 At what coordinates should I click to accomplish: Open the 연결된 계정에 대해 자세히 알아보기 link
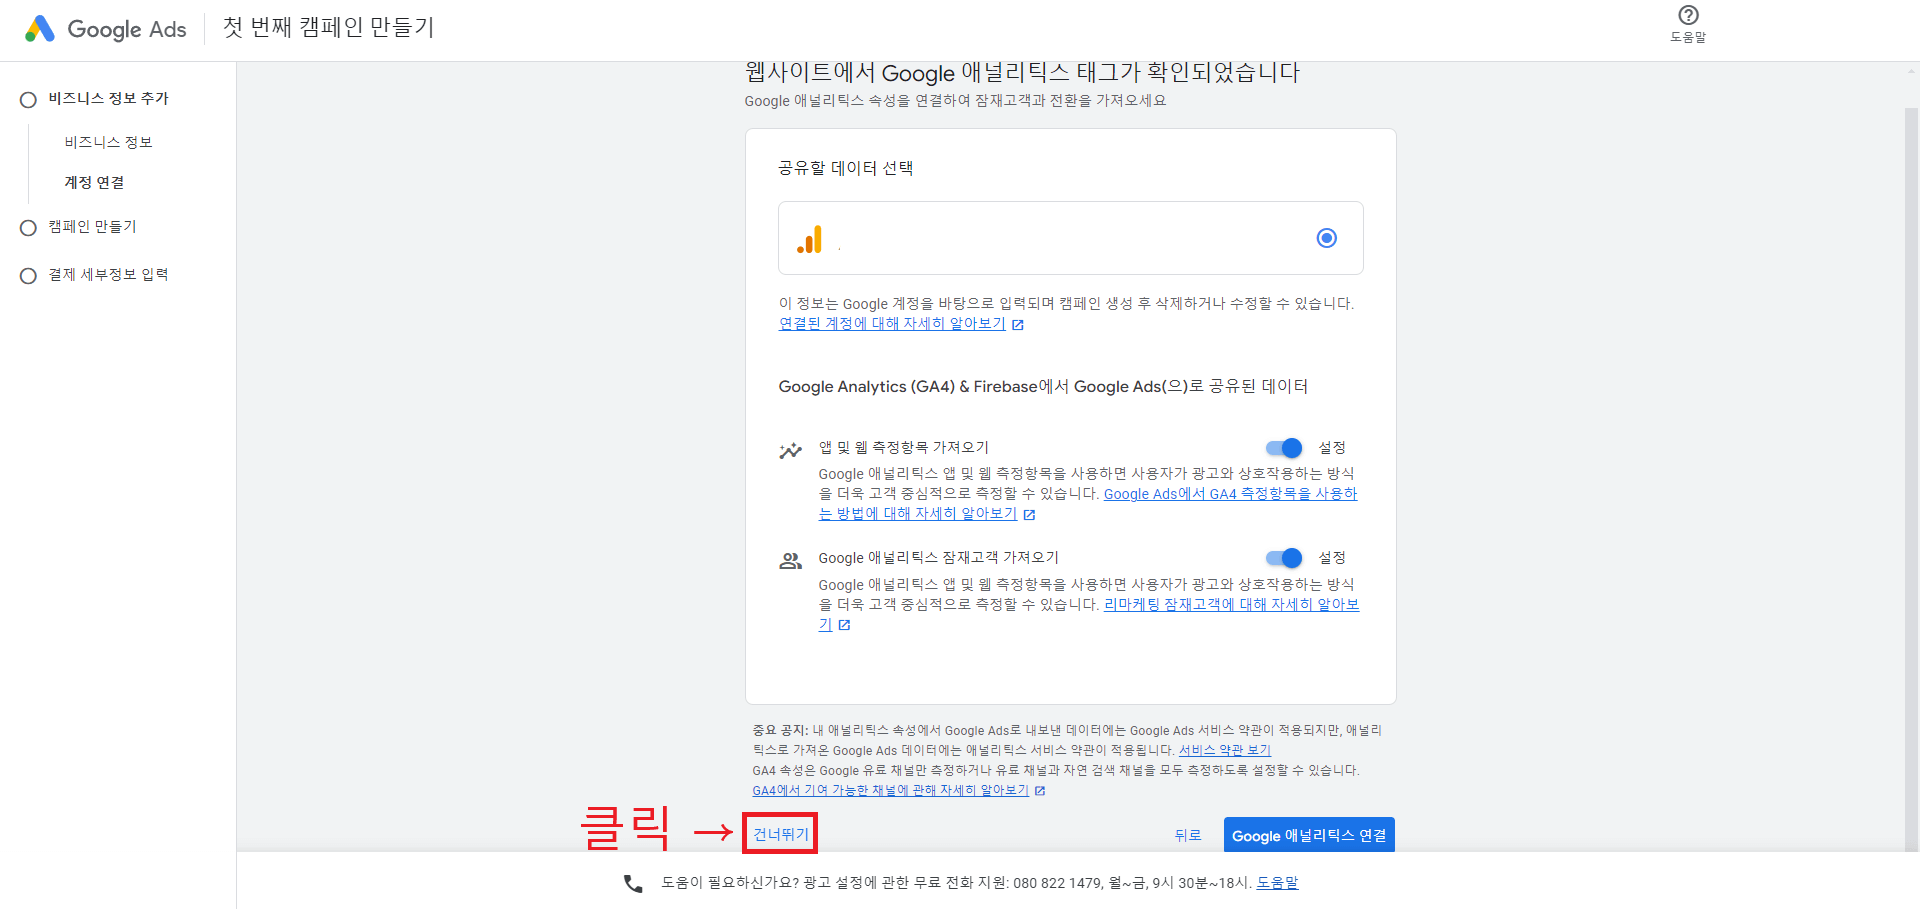[893, 323]
